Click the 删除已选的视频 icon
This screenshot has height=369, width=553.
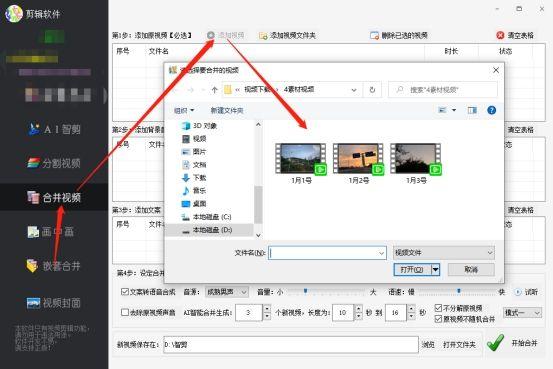[x=374, y=35]
